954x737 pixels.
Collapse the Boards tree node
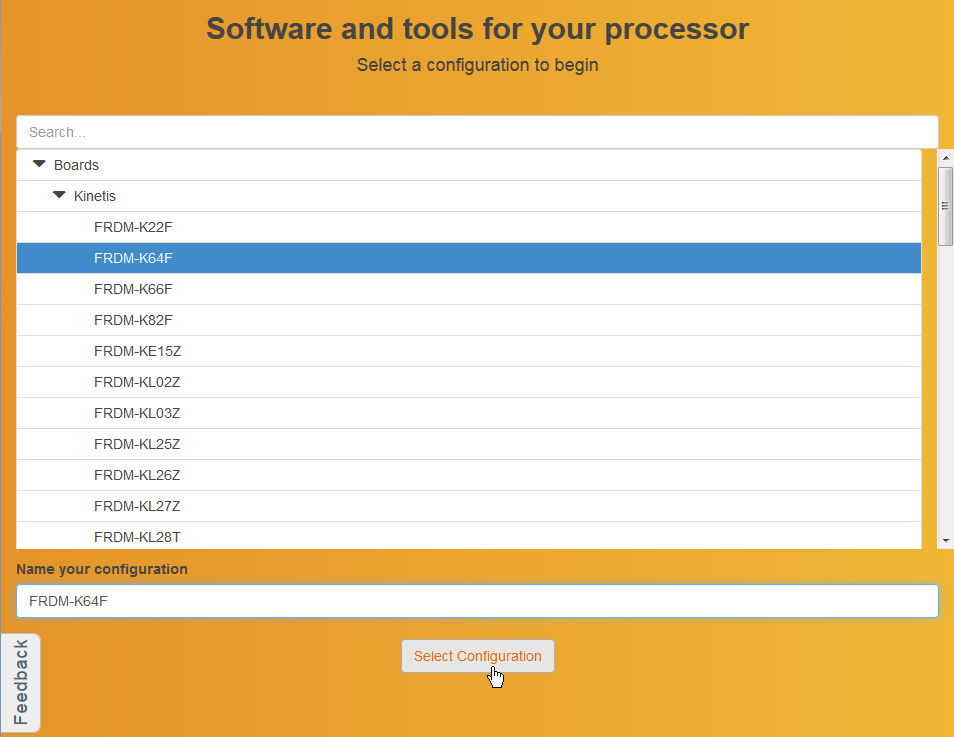(x=40, y=165)
